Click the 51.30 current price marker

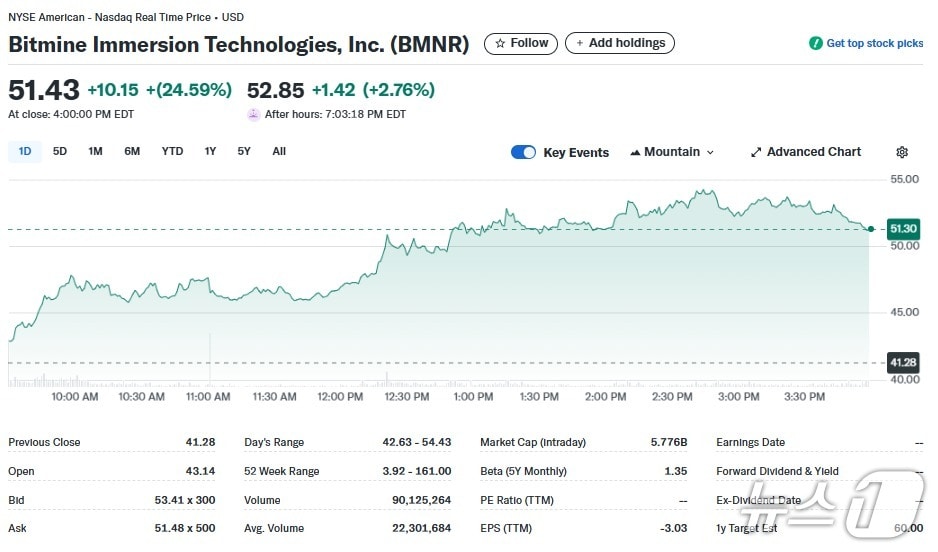coord(902,229)
